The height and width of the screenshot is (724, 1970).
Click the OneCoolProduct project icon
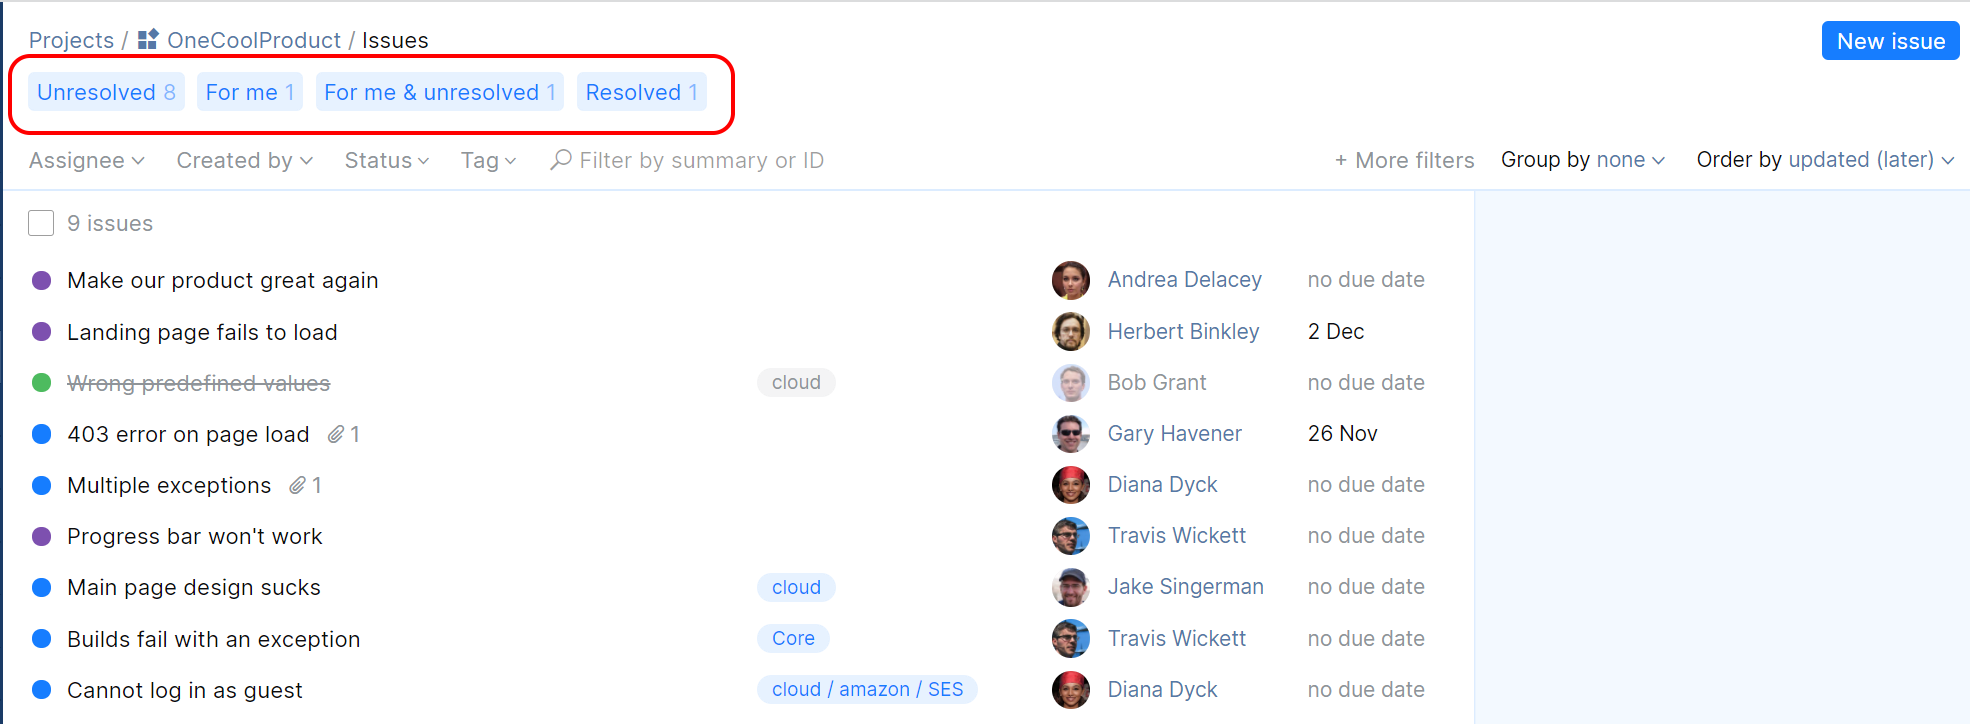pyautogui.click(x=148, y=40)
